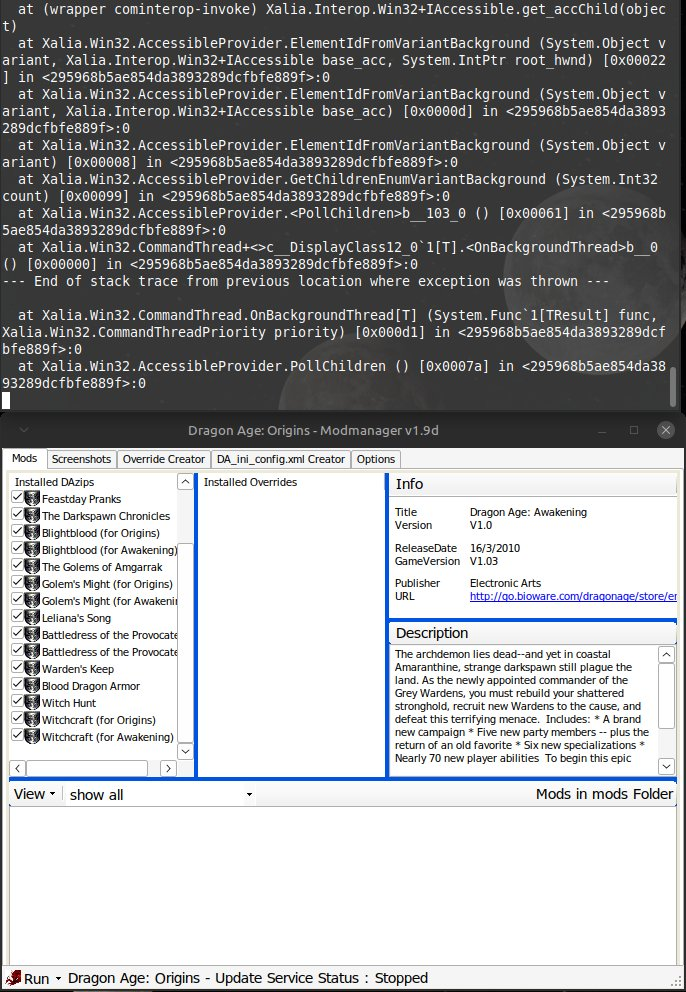Click DAzips list scroll down arrow
This screenshot has height=992, width=686.
coord(185,751)
